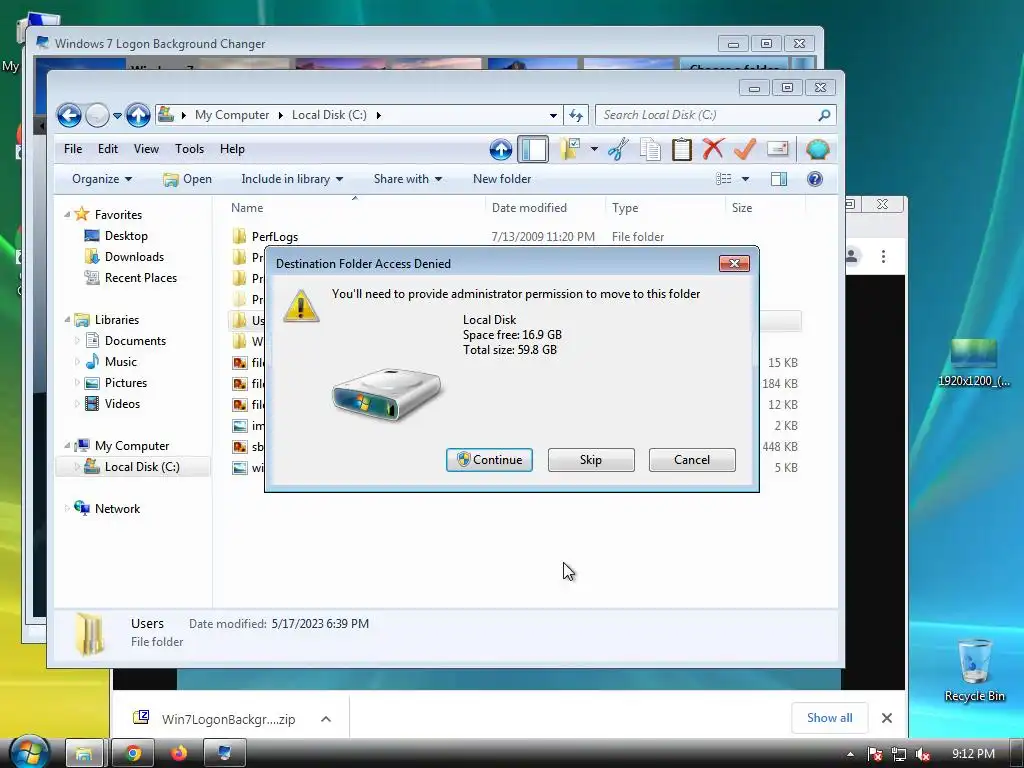Click the Cut scissors icon
This screenshot has width=1024, height=768.
[618, 149]
